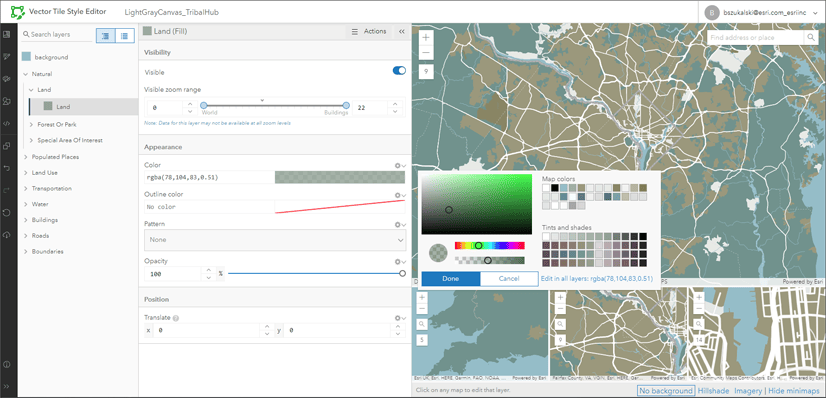Toggle the Visible switch off
826x398 pixels.
[x=399, y=71]
